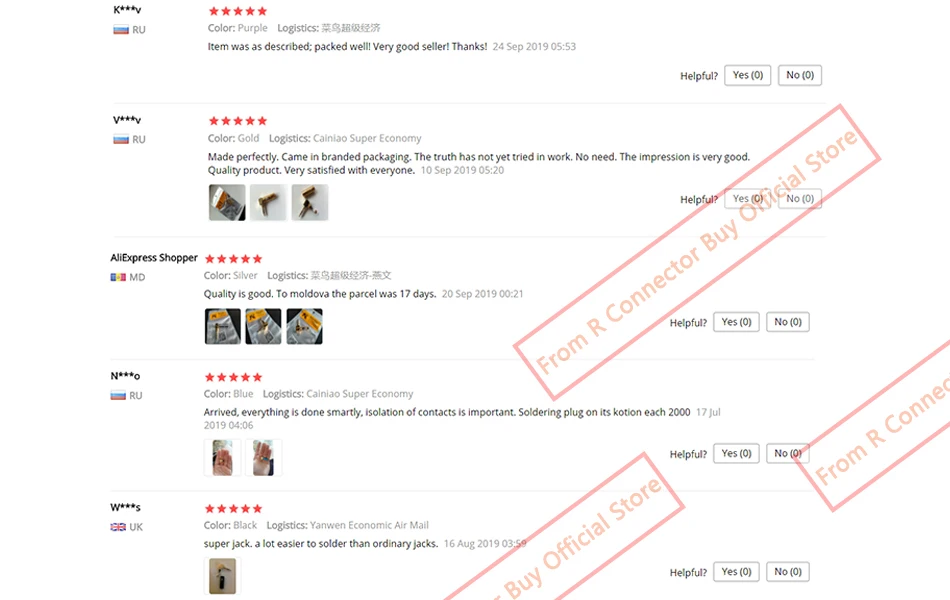
Task: Mark V***v's review as helpful with Yes
Action: (x=748, y=199)
